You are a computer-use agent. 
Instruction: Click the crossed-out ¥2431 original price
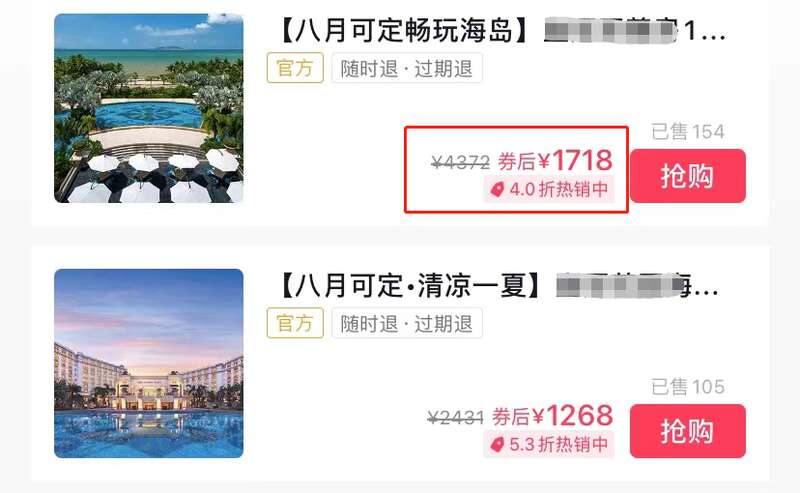point(456,418)
